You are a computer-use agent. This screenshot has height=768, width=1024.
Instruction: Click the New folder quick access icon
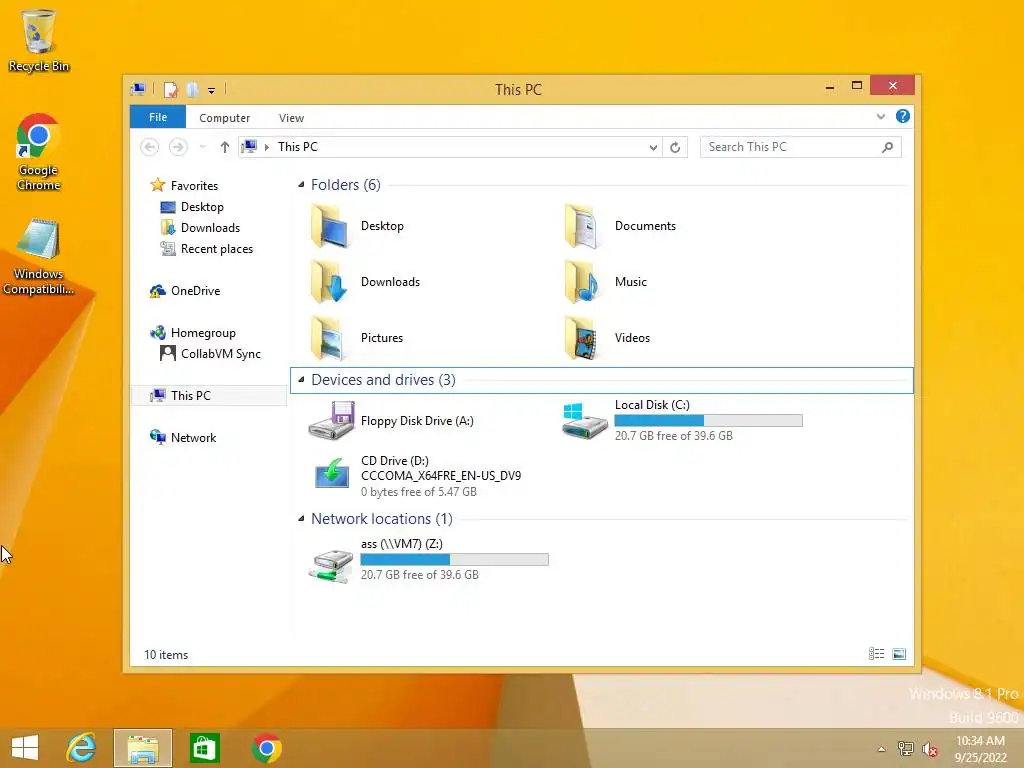pyautogui.click(x=192, y=89)
